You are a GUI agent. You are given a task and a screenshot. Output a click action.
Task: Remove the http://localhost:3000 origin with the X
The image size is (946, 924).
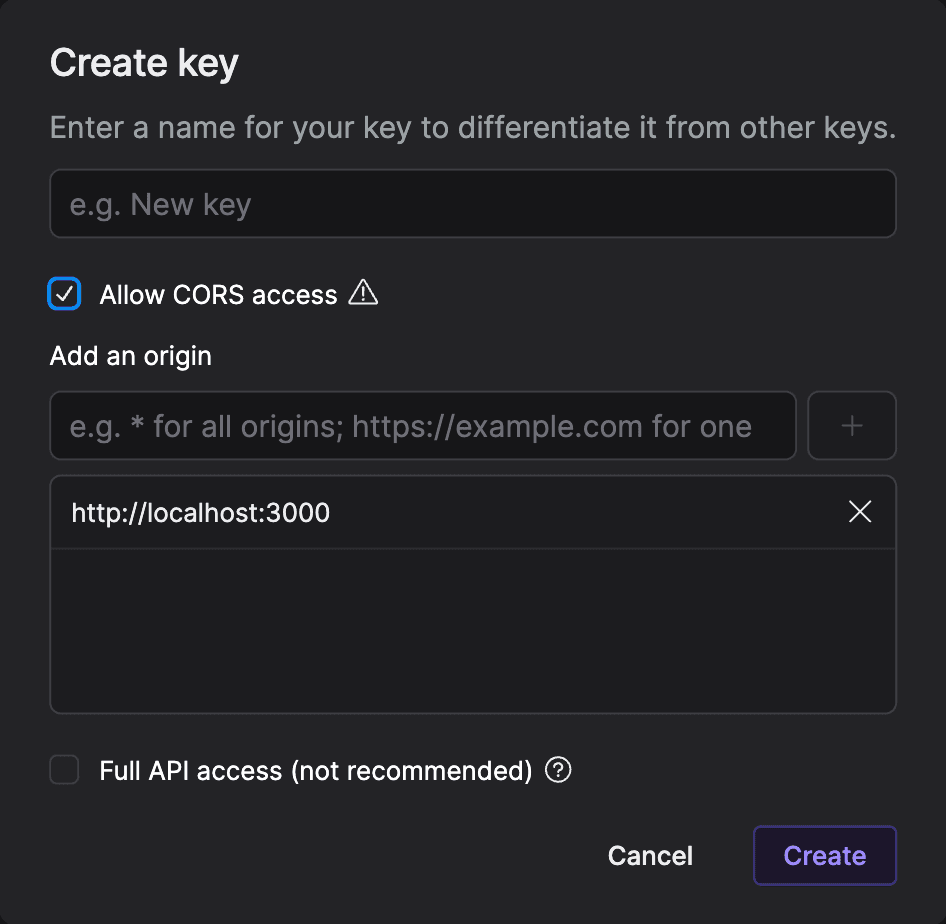click(860, 511)
